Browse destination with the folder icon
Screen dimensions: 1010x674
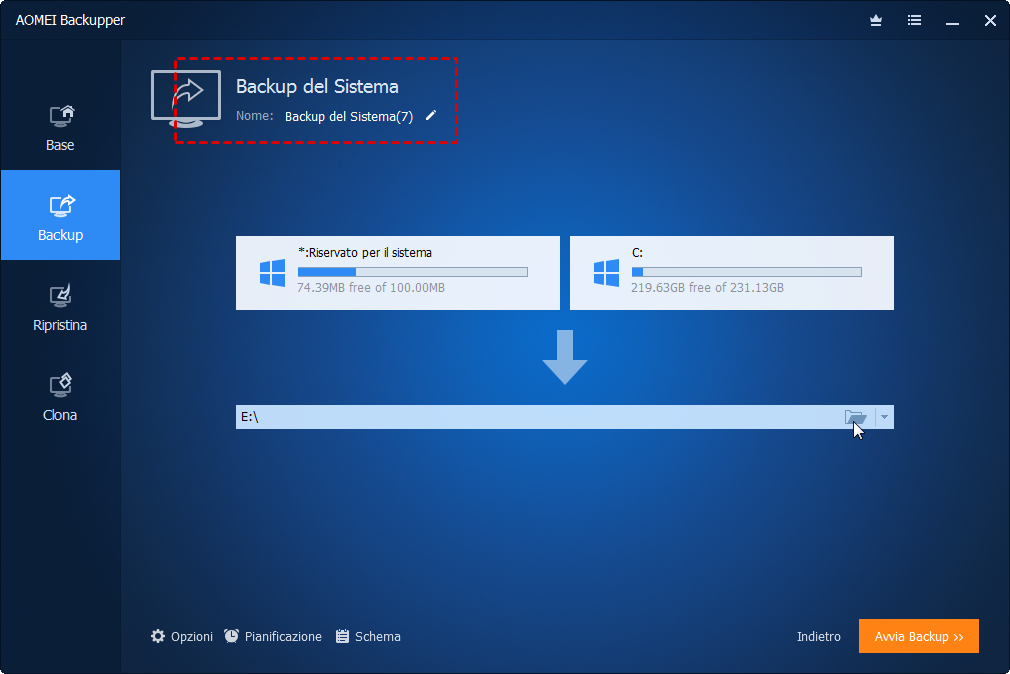point(855,418)
